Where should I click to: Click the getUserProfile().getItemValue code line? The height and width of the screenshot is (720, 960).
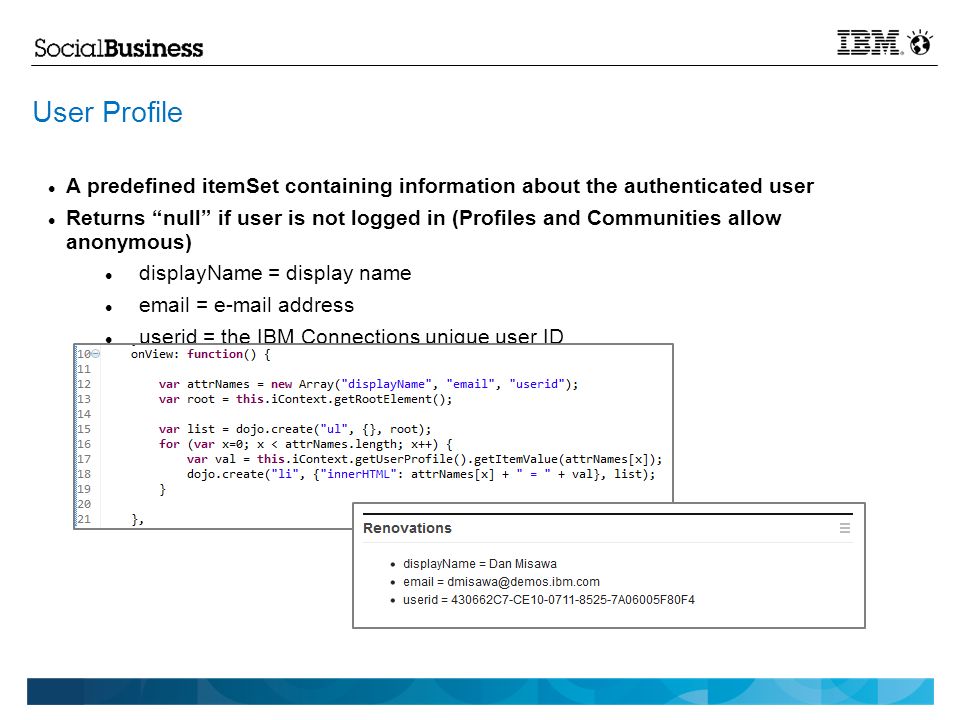click(x=425, y=459)
